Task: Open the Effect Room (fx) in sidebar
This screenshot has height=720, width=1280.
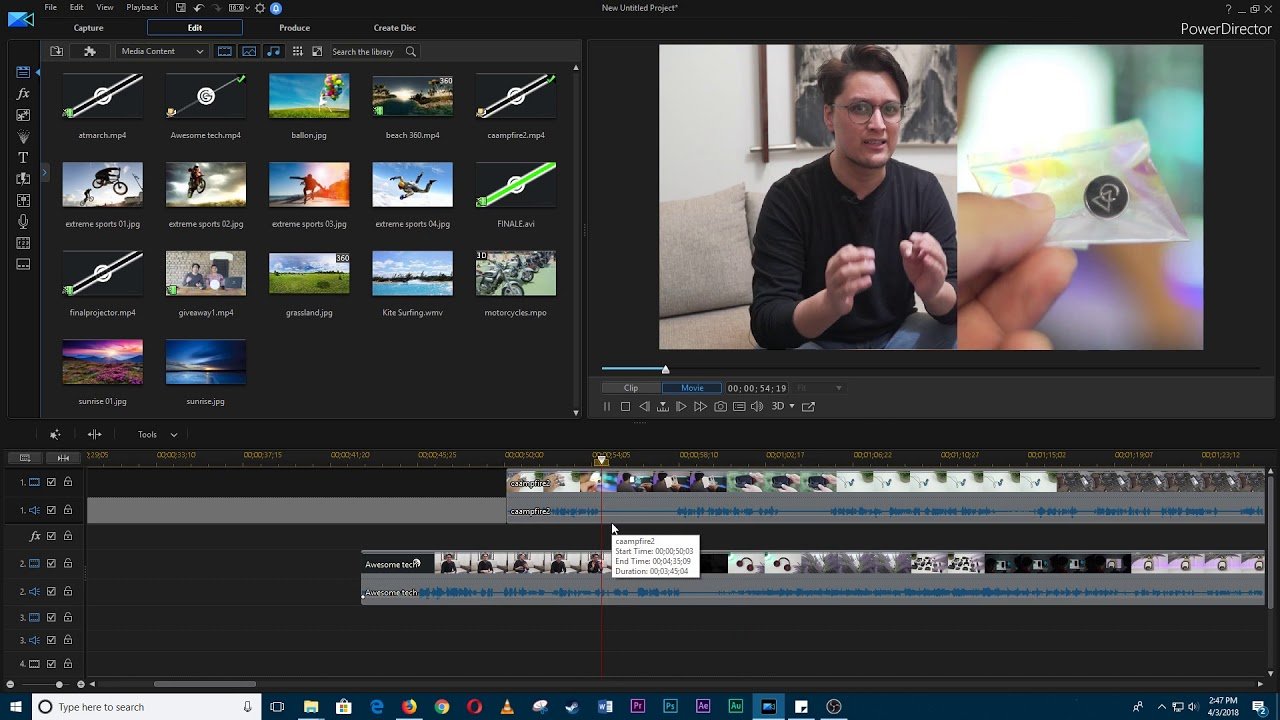Action: coord(23,93)
